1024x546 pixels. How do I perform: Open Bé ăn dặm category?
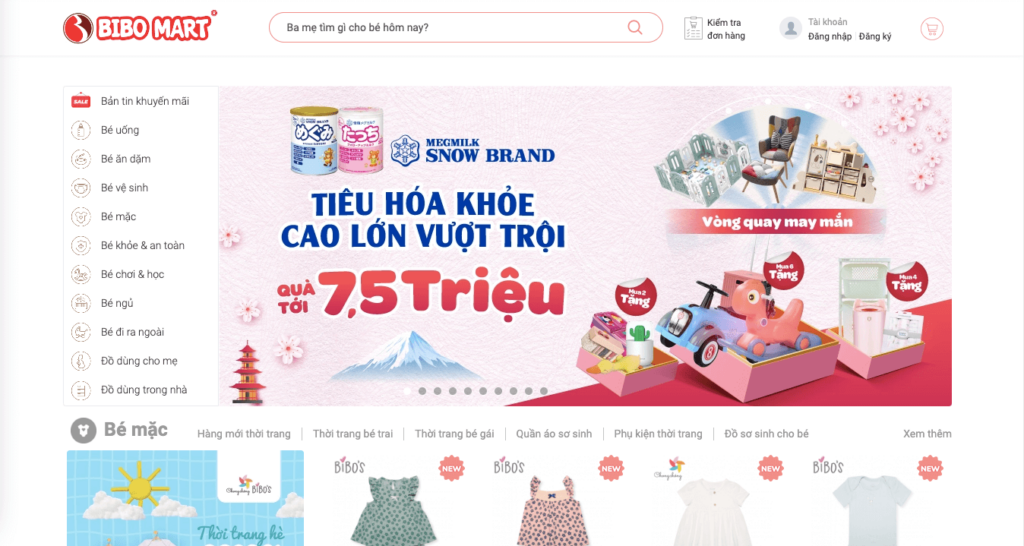point(125,159)
